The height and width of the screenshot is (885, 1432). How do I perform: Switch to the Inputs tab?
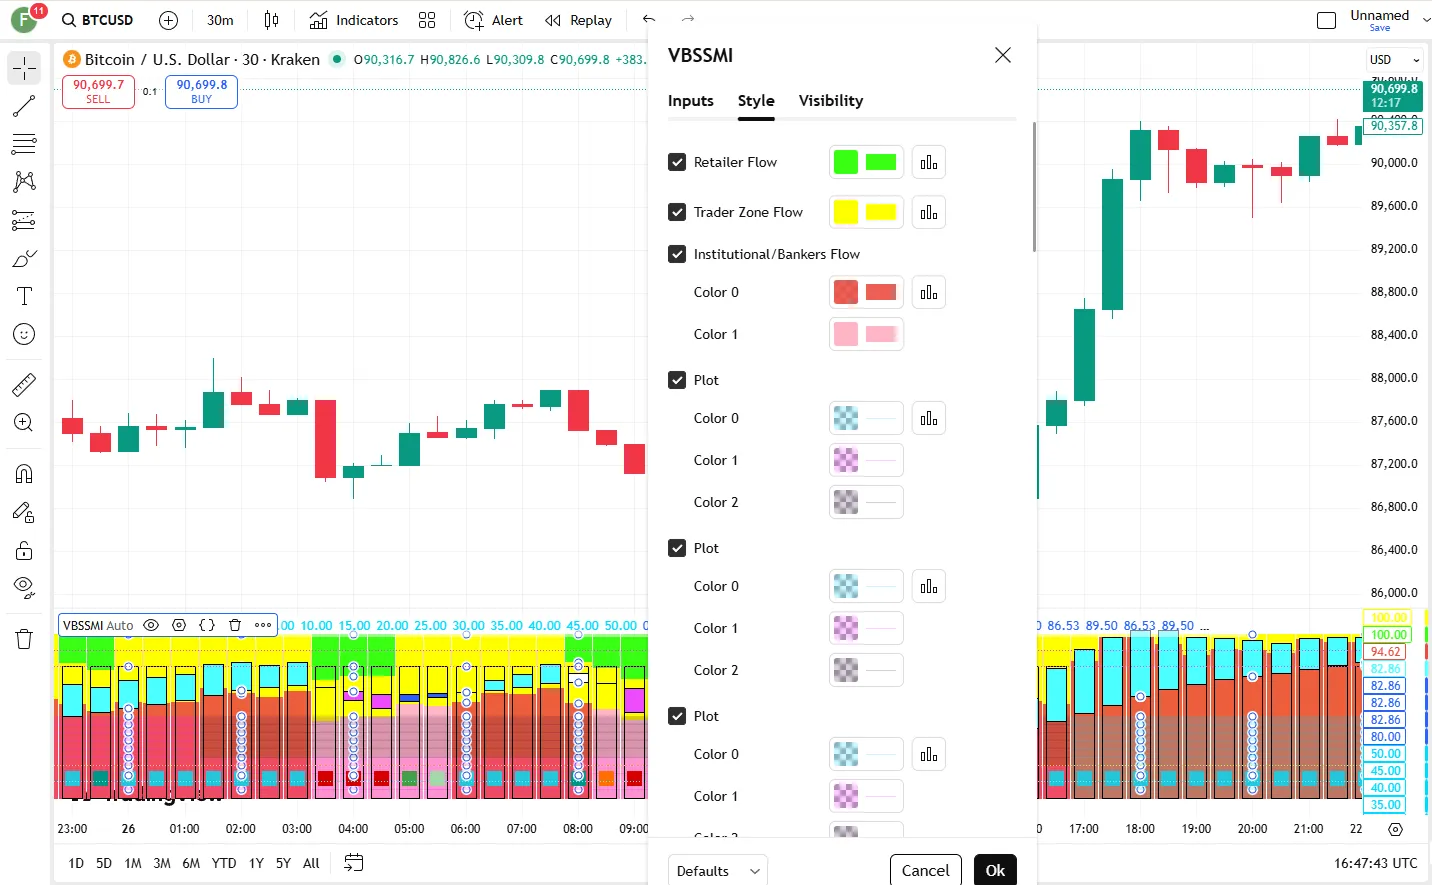(x=690, y=101)
